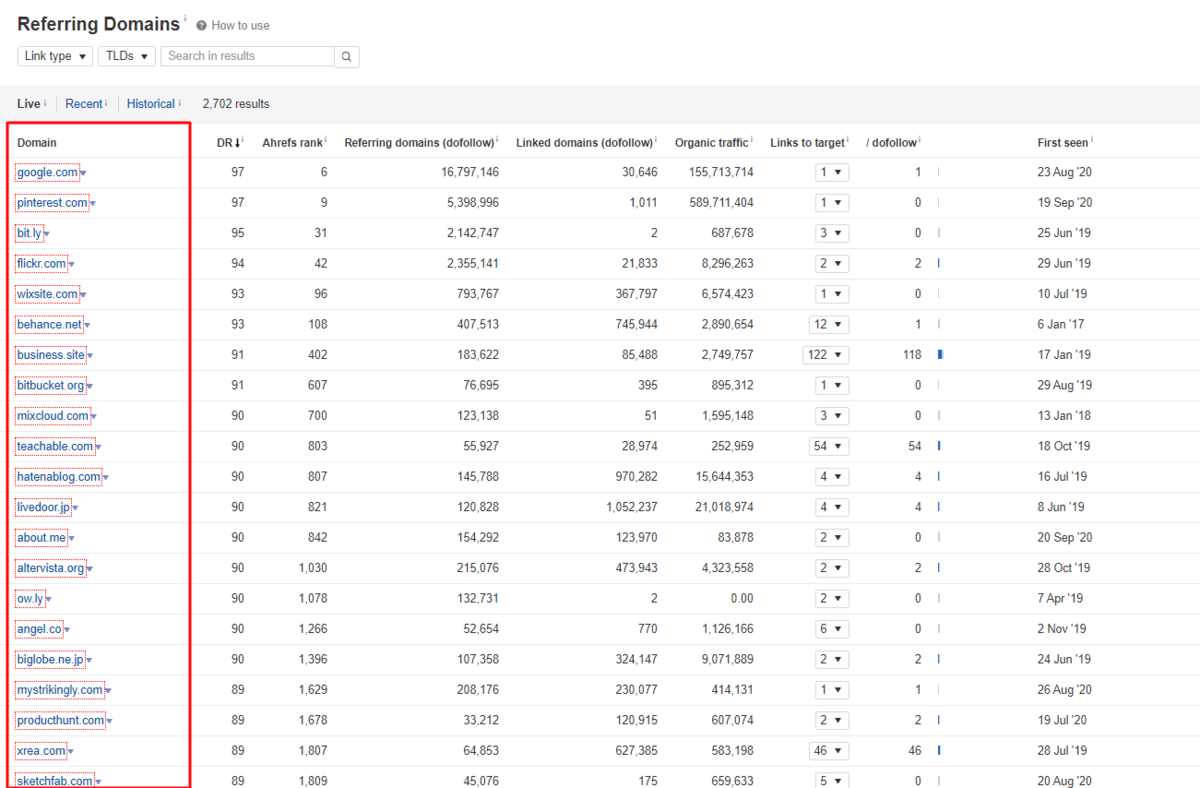The width and height of the screenshot is (1200, 788).
Task: Open links-to-target dropdown showing 6 for angel.co
Action: pyautogui.click(x=832, y=629)
